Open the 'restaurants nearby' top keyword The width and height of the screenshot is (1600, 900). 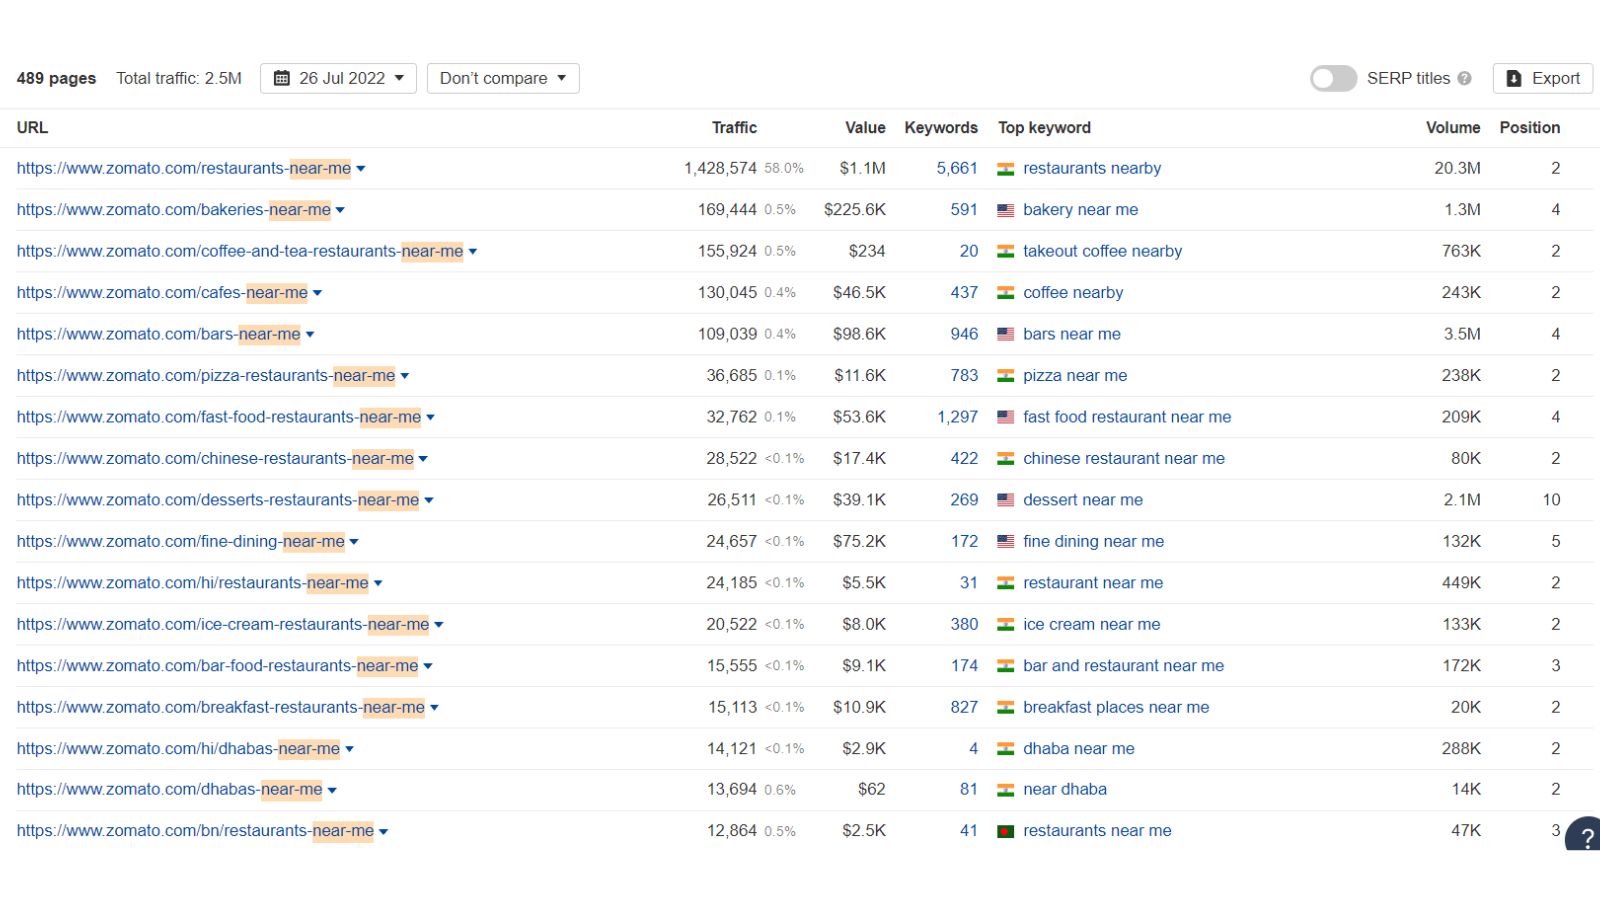1092,168
